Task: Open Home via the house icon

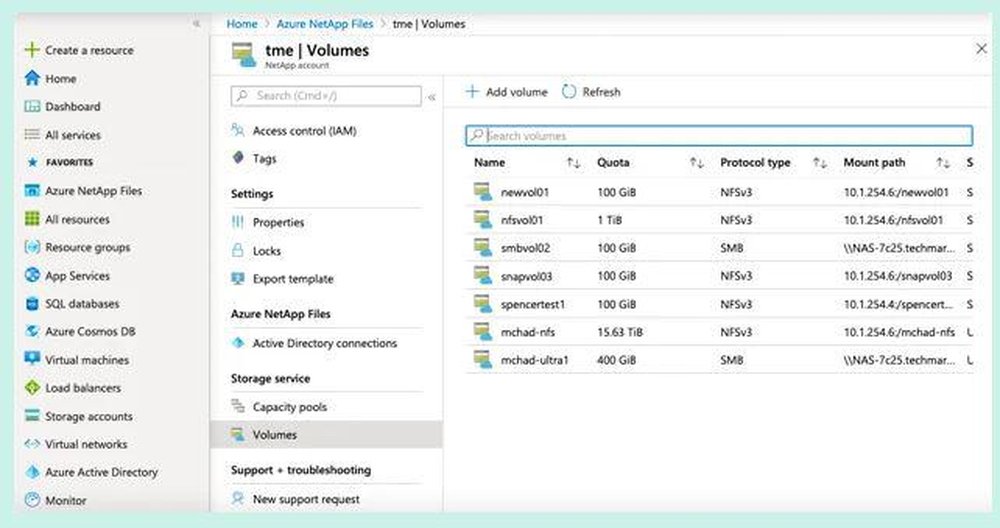Action: [32, 78]
